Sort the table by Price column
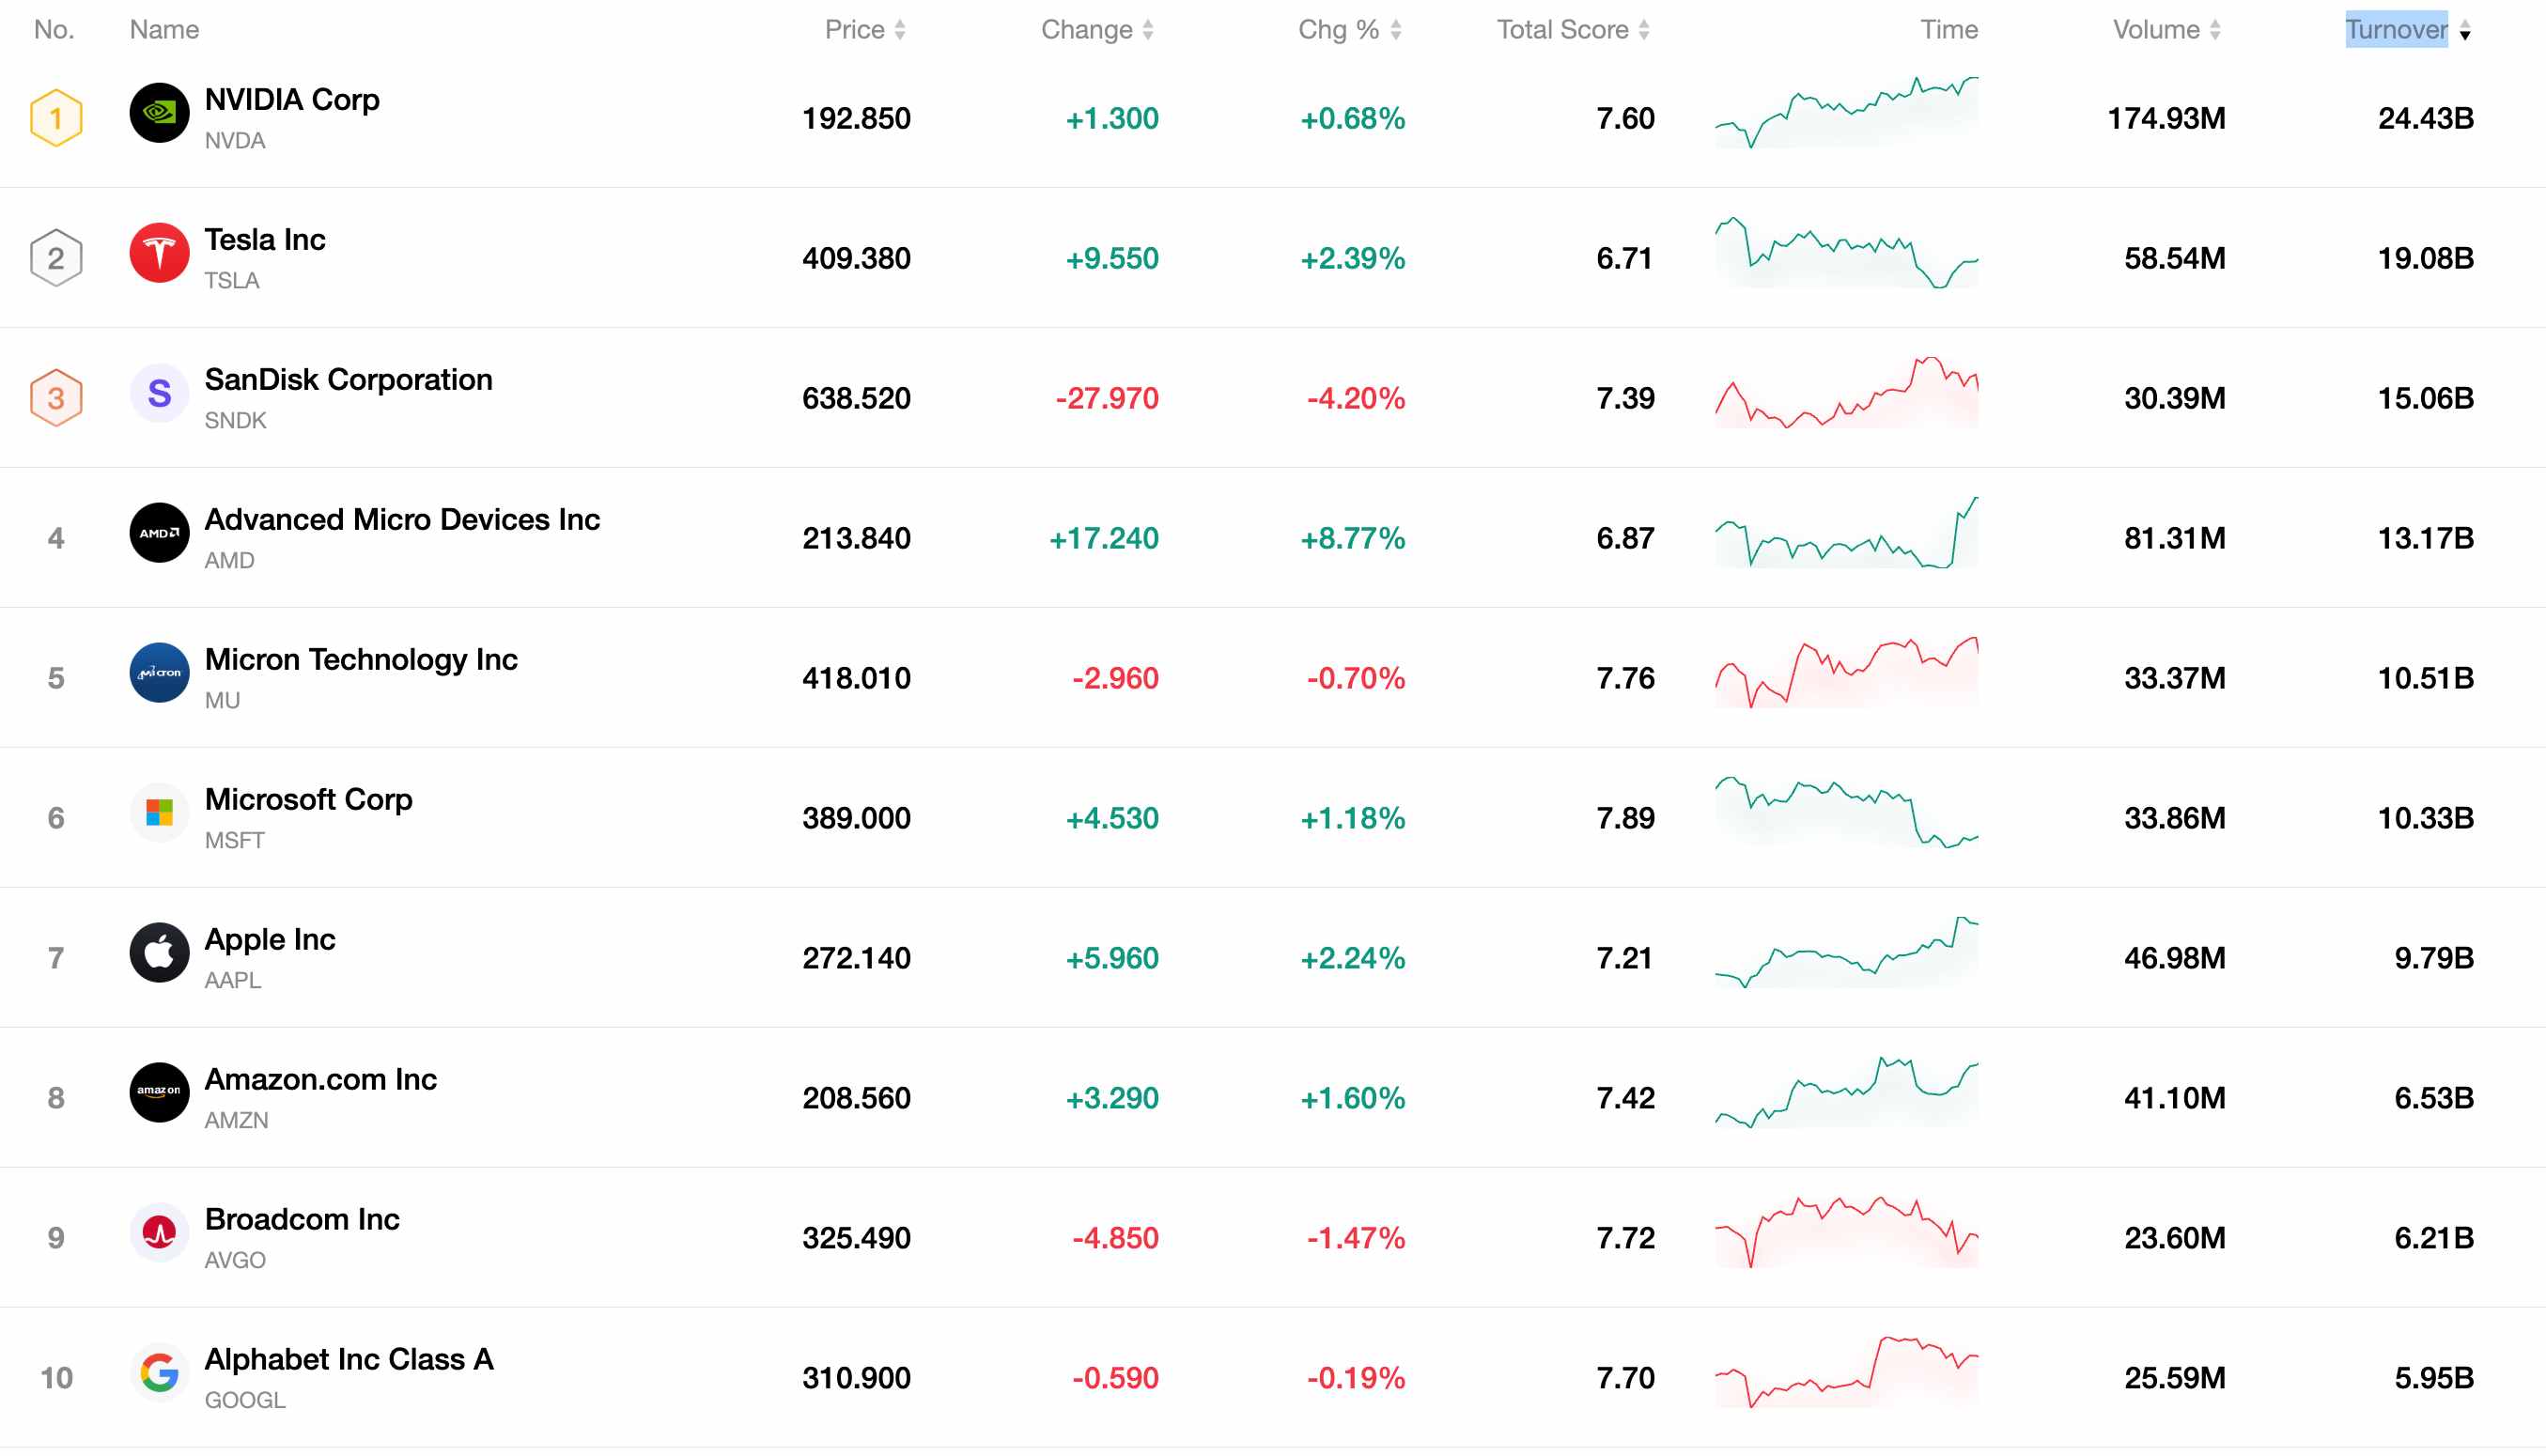The image size is (2546, 1456). pyautogui.click(x=864, y=30)
